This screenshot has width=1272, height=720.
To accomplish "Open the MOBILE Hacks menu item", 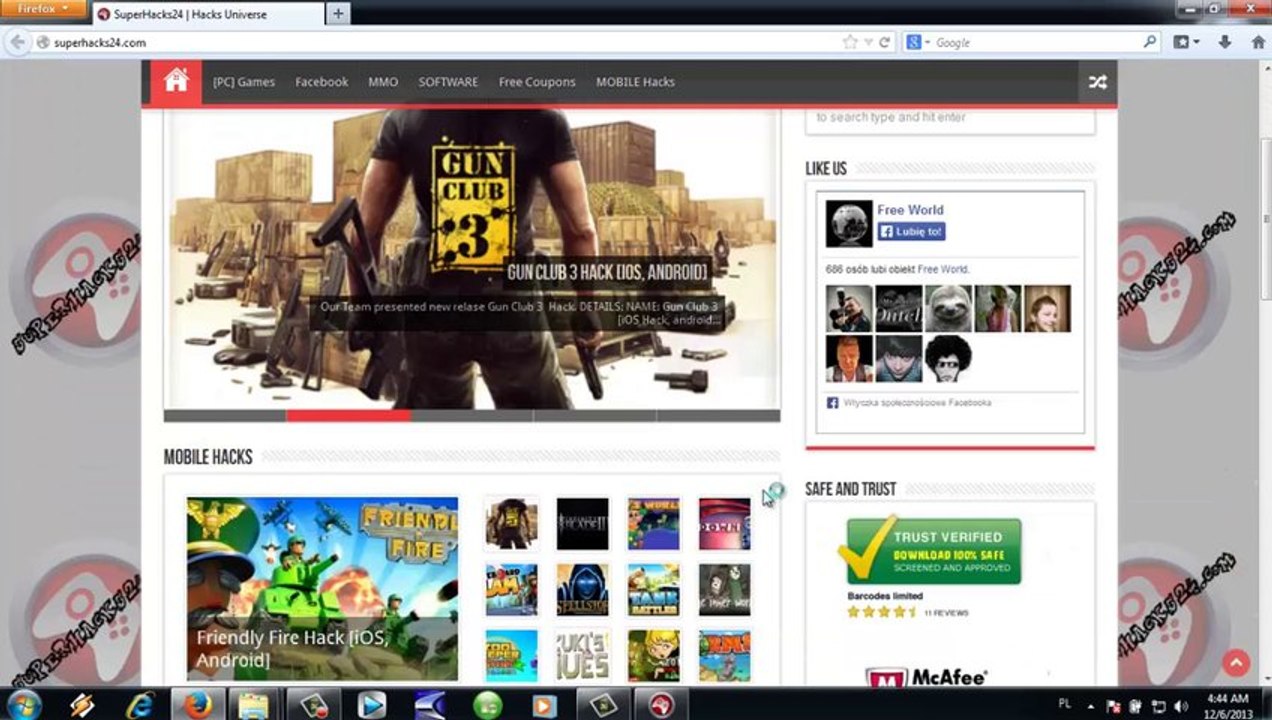I will pos(635,82).
